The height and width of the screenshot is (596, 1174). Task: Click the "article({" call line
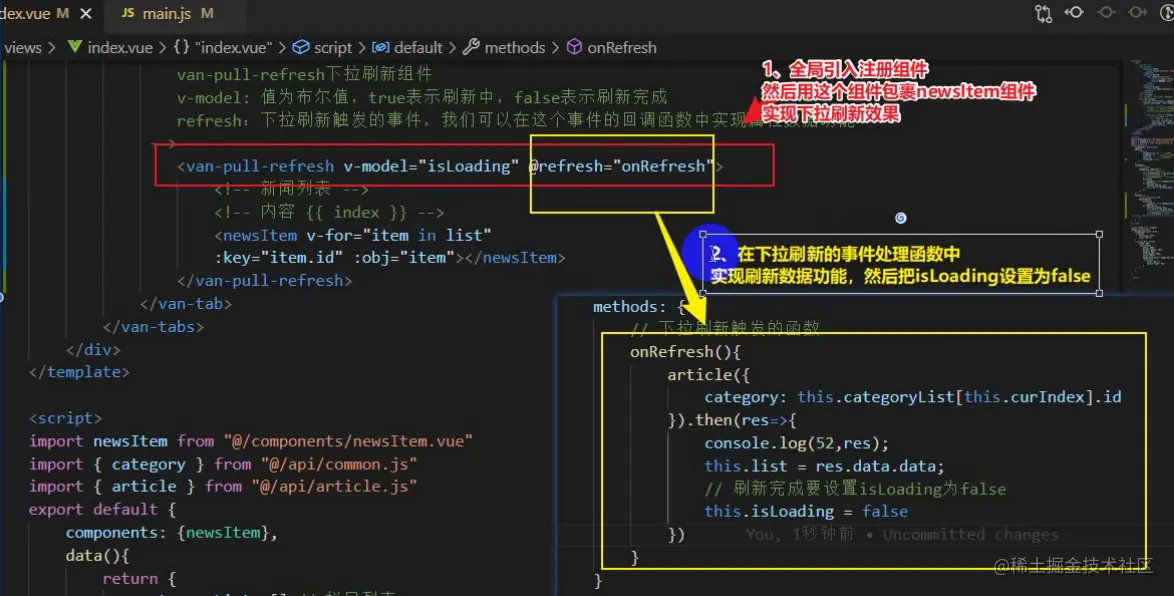click(x=708, y=374)
